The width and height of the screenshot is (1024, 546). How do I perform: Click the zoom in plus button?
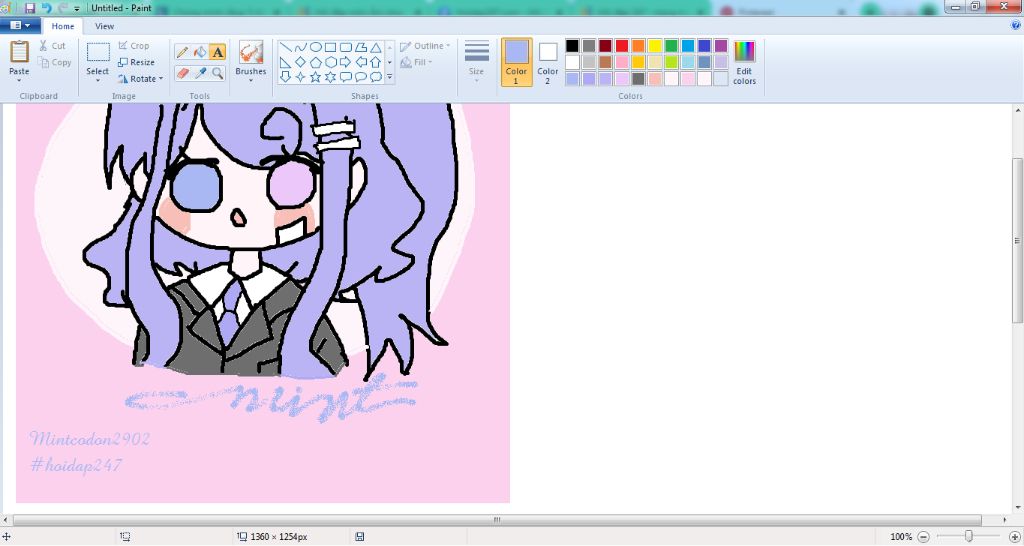pyautogui.click(x=1015, y=536)
